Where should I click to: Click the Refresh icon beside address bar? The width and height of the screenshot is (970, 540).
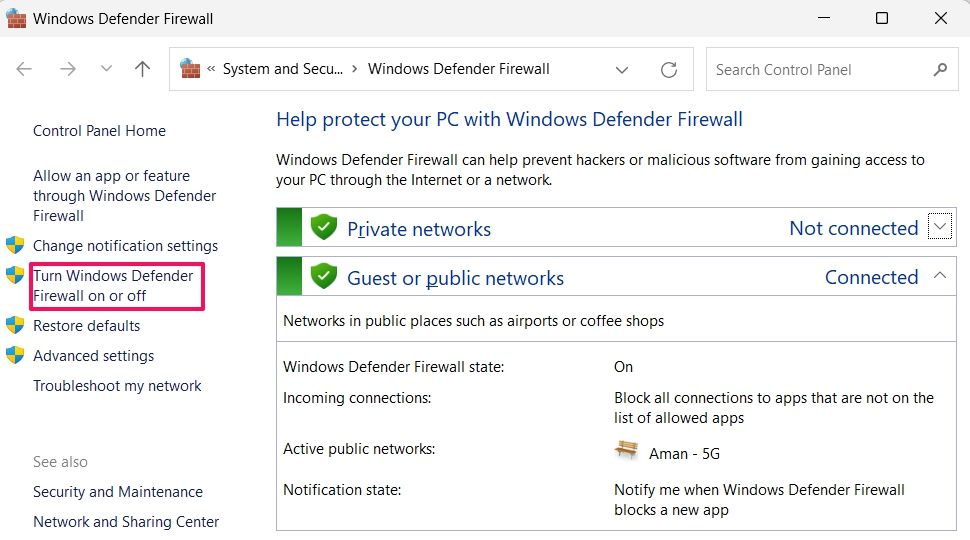point(669,70)
